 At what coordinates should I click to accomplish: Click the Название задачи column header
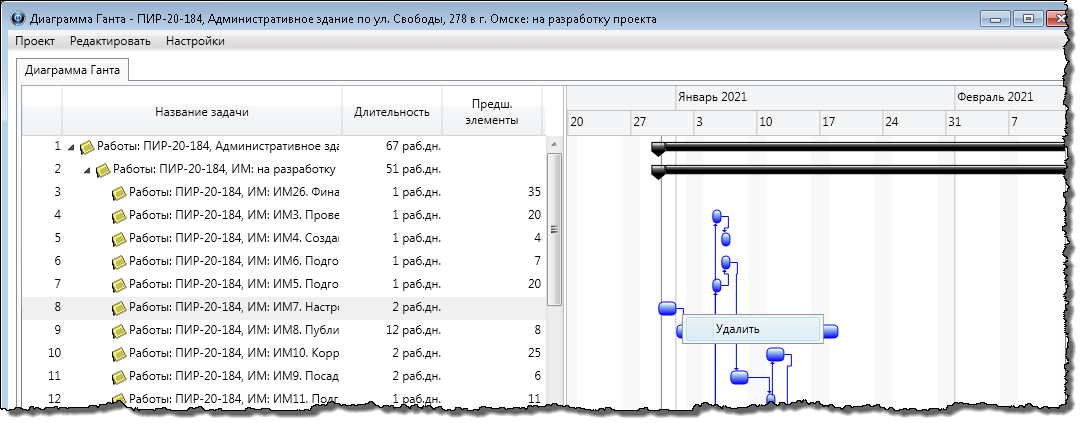pyautogui.click(x=202, y=112)
